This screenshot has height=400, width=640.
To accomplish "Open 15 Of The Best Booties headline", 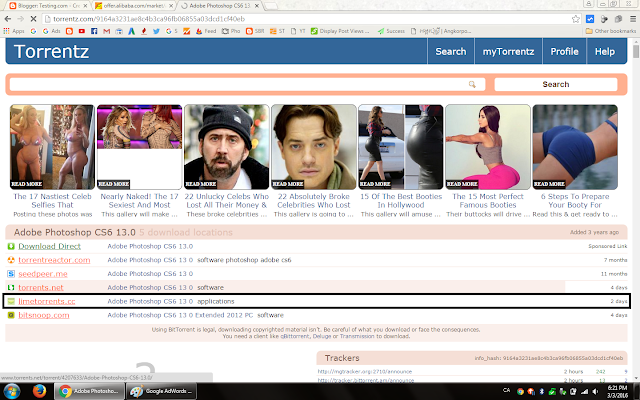I will (x=401, y=201).
